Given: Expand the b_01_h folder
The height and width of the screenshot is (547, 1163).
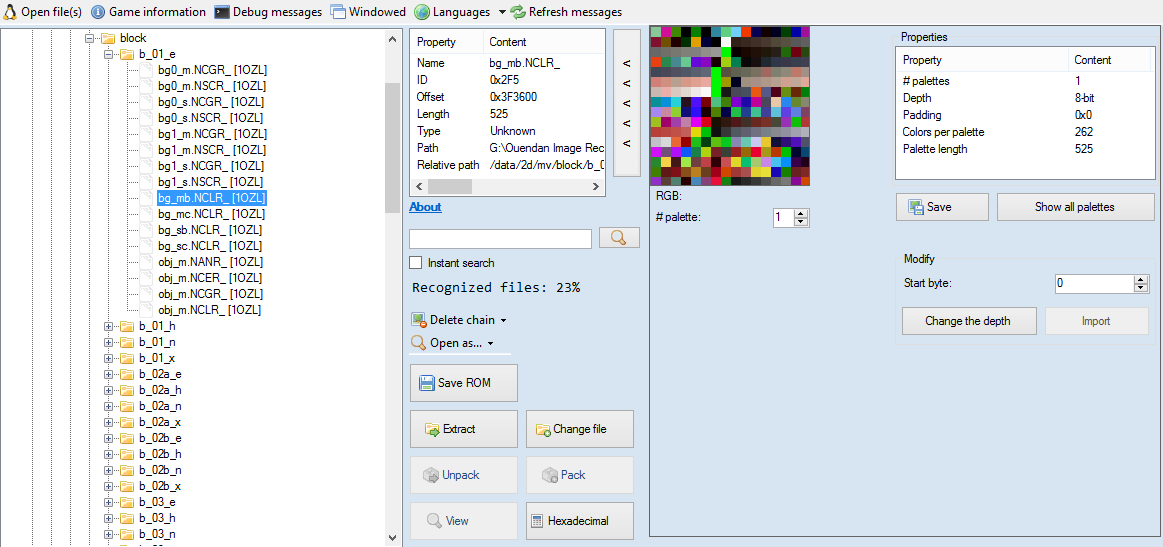Looking at the screenshot, I should [109, 326].
